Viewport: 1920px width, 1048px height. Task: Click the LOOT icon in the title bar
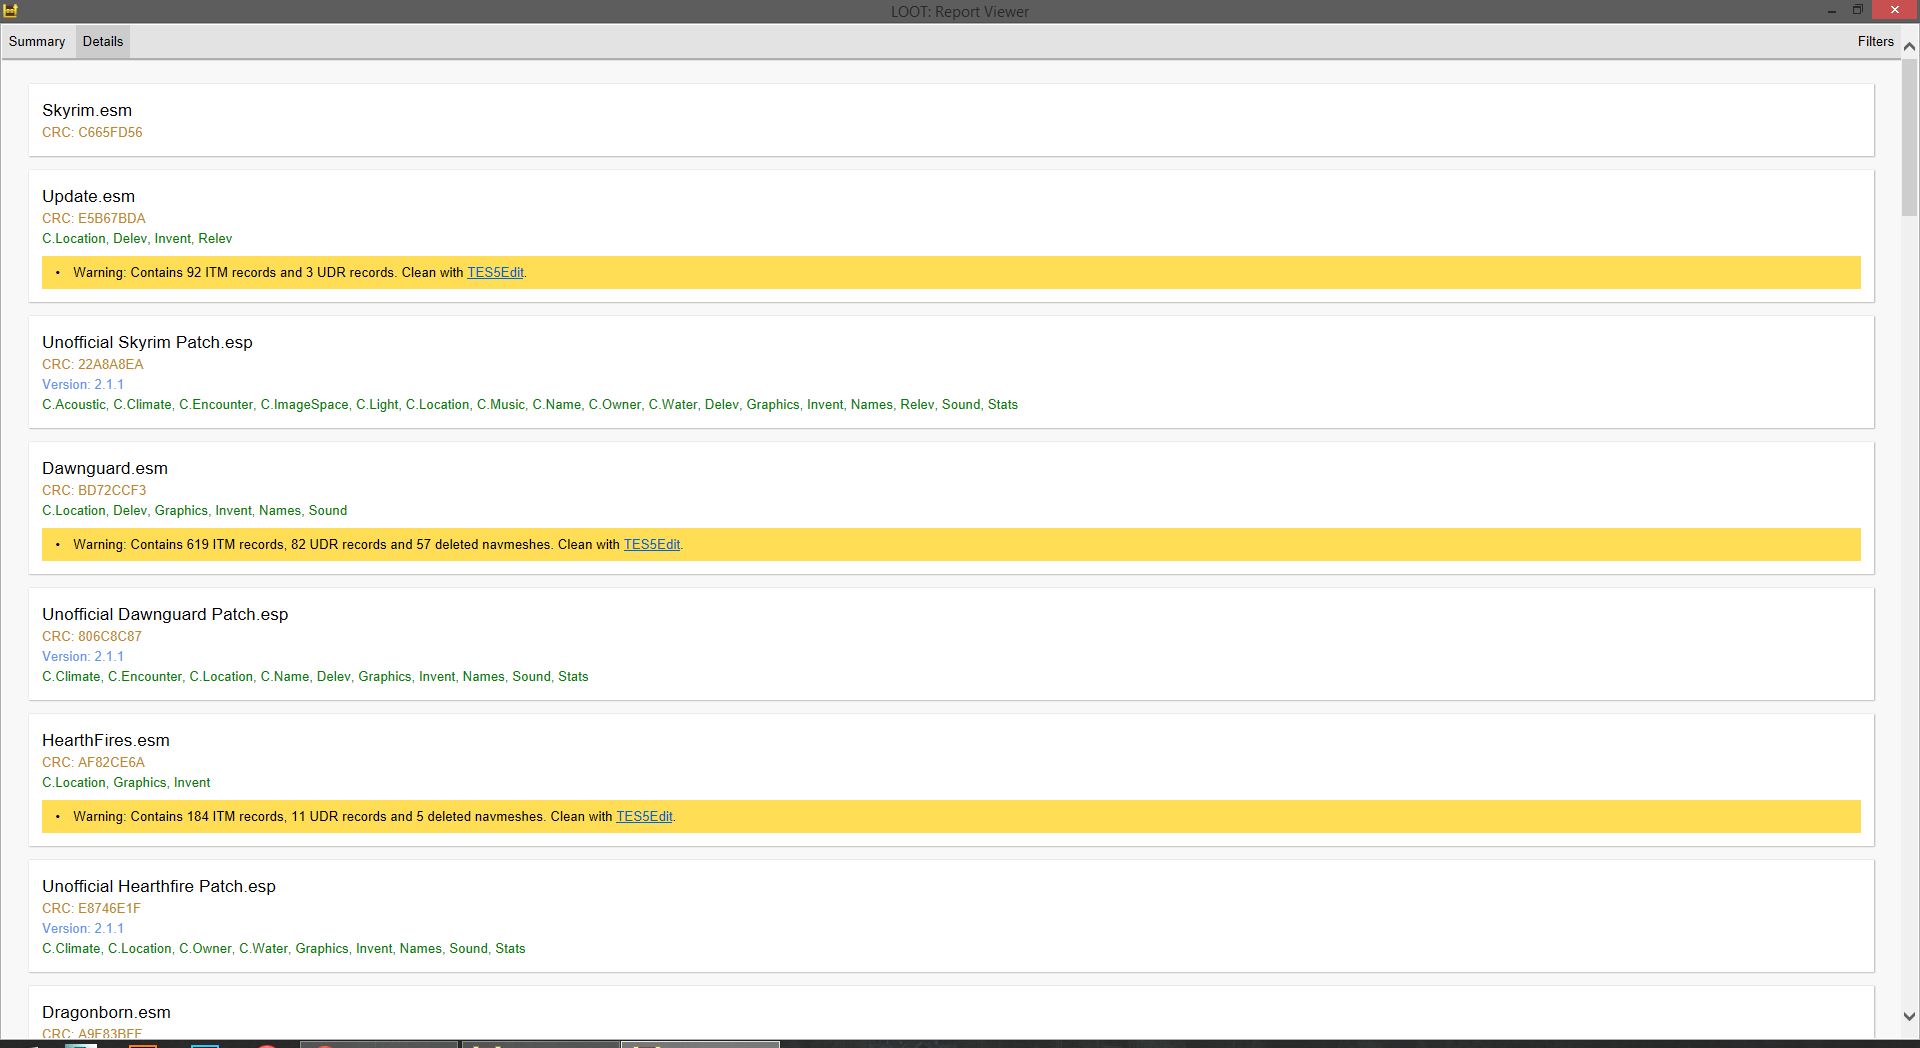point(11,11)
